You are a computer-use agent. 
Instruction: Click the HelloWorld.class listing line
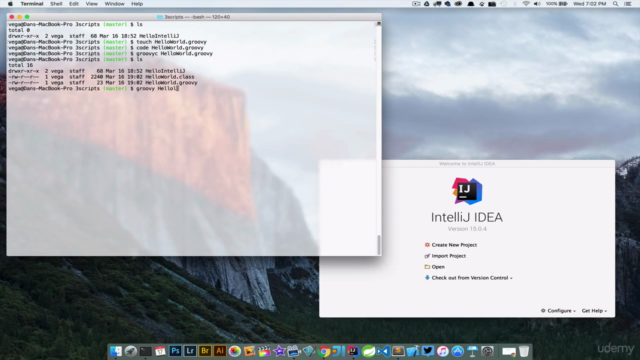[x=101, y=77]
